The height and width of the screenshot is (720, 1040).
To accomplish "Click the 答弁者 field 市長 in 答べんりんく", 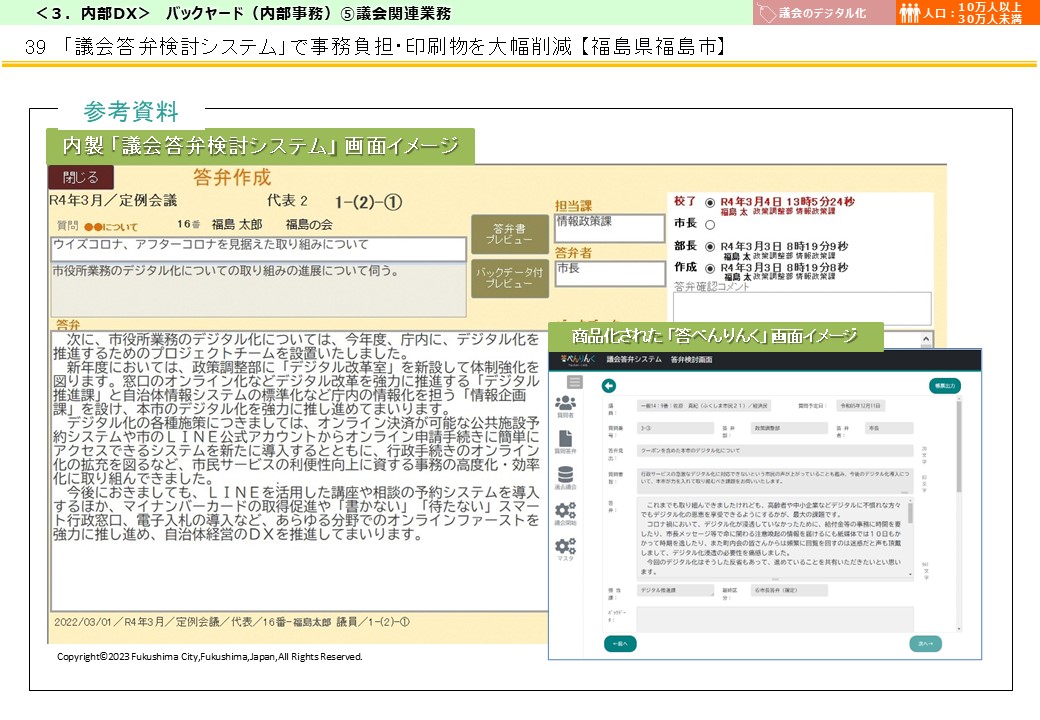I will click(x=889, y=428).
